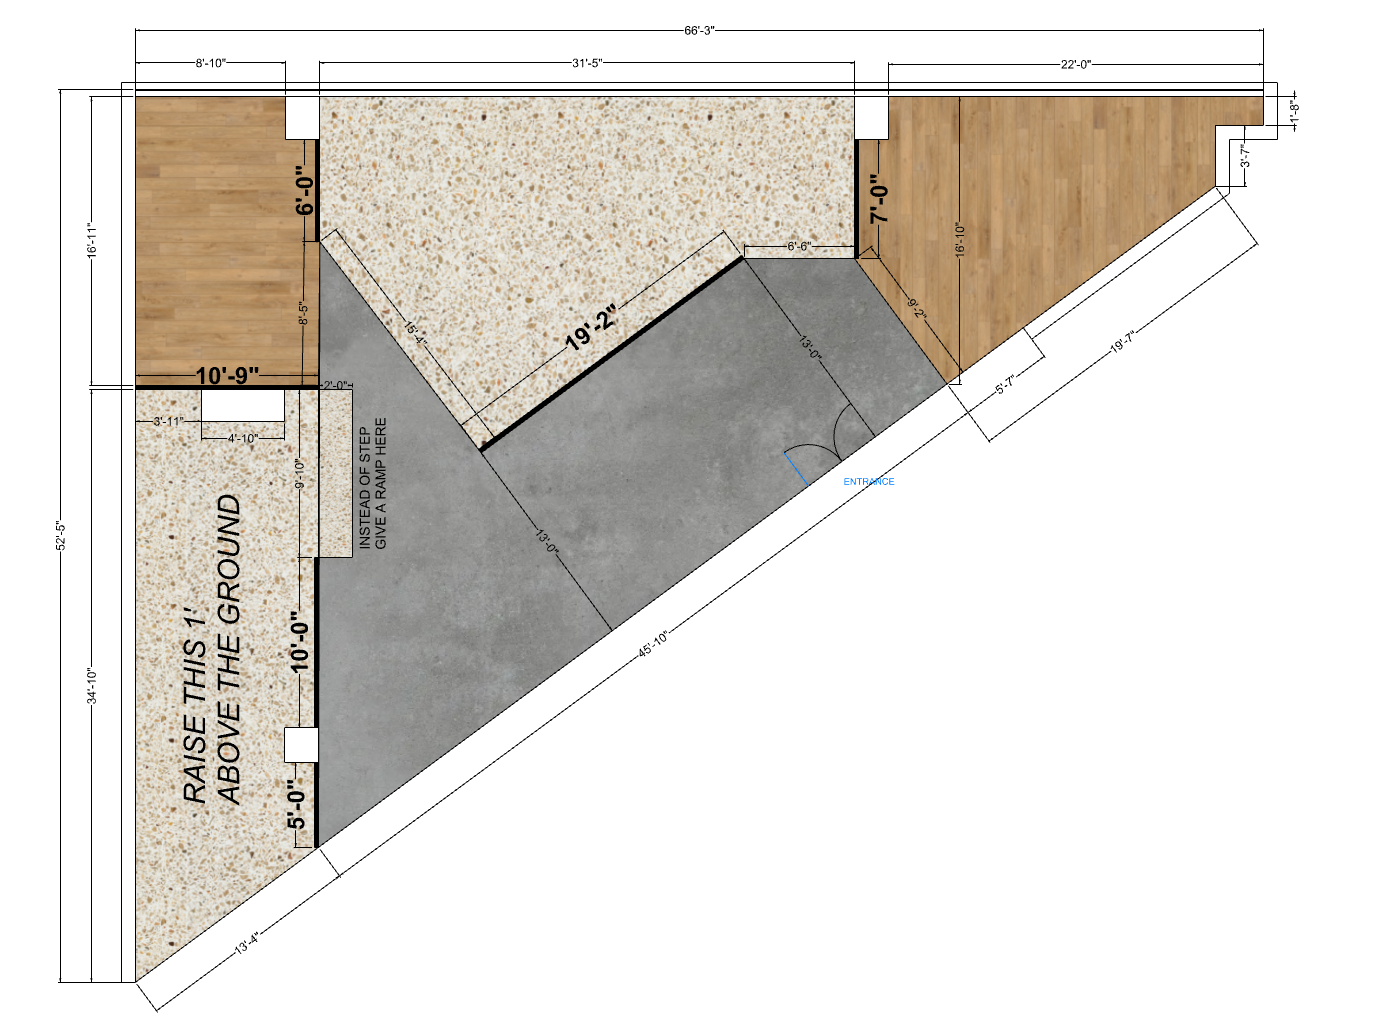Image resolution: width=1392 pixels, height=1021 pixels.
Task: Select the bold 7'-0" wall label
Action: pos(879,201)
